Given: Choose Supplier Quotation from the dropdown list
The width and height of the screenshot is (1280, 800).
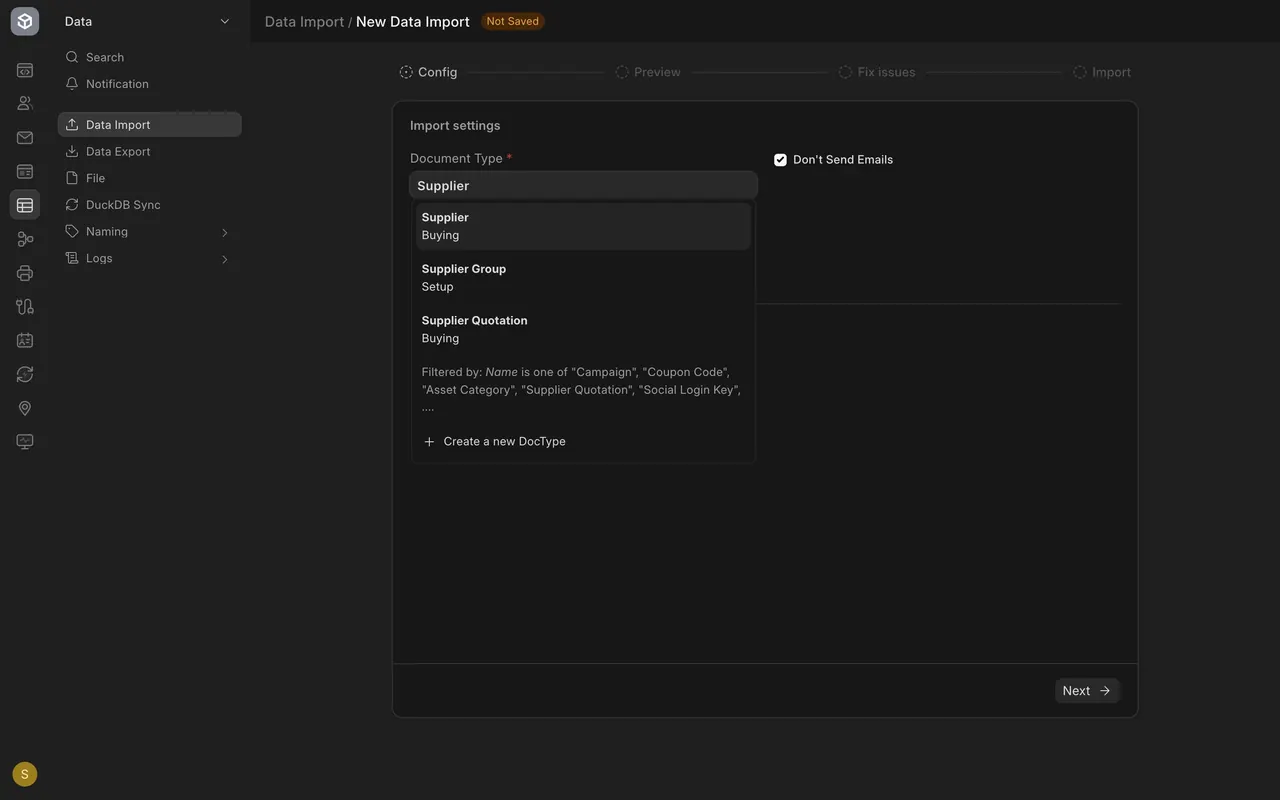Looking at the screenshot, I should pos(583,329).
